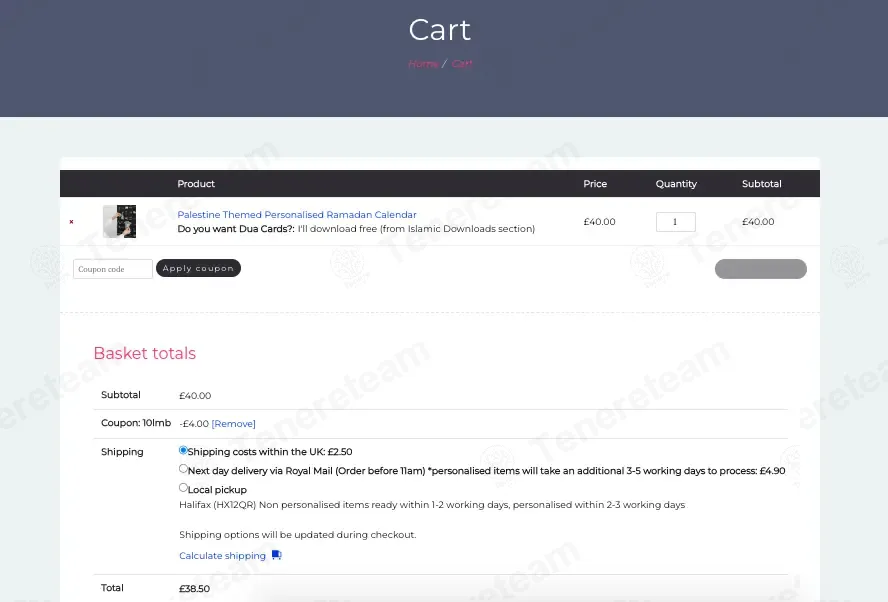Image resolution: width=888 pixels, height=602 pixels.
Task: Click the Basket totals heading
Action: (144, 353)
